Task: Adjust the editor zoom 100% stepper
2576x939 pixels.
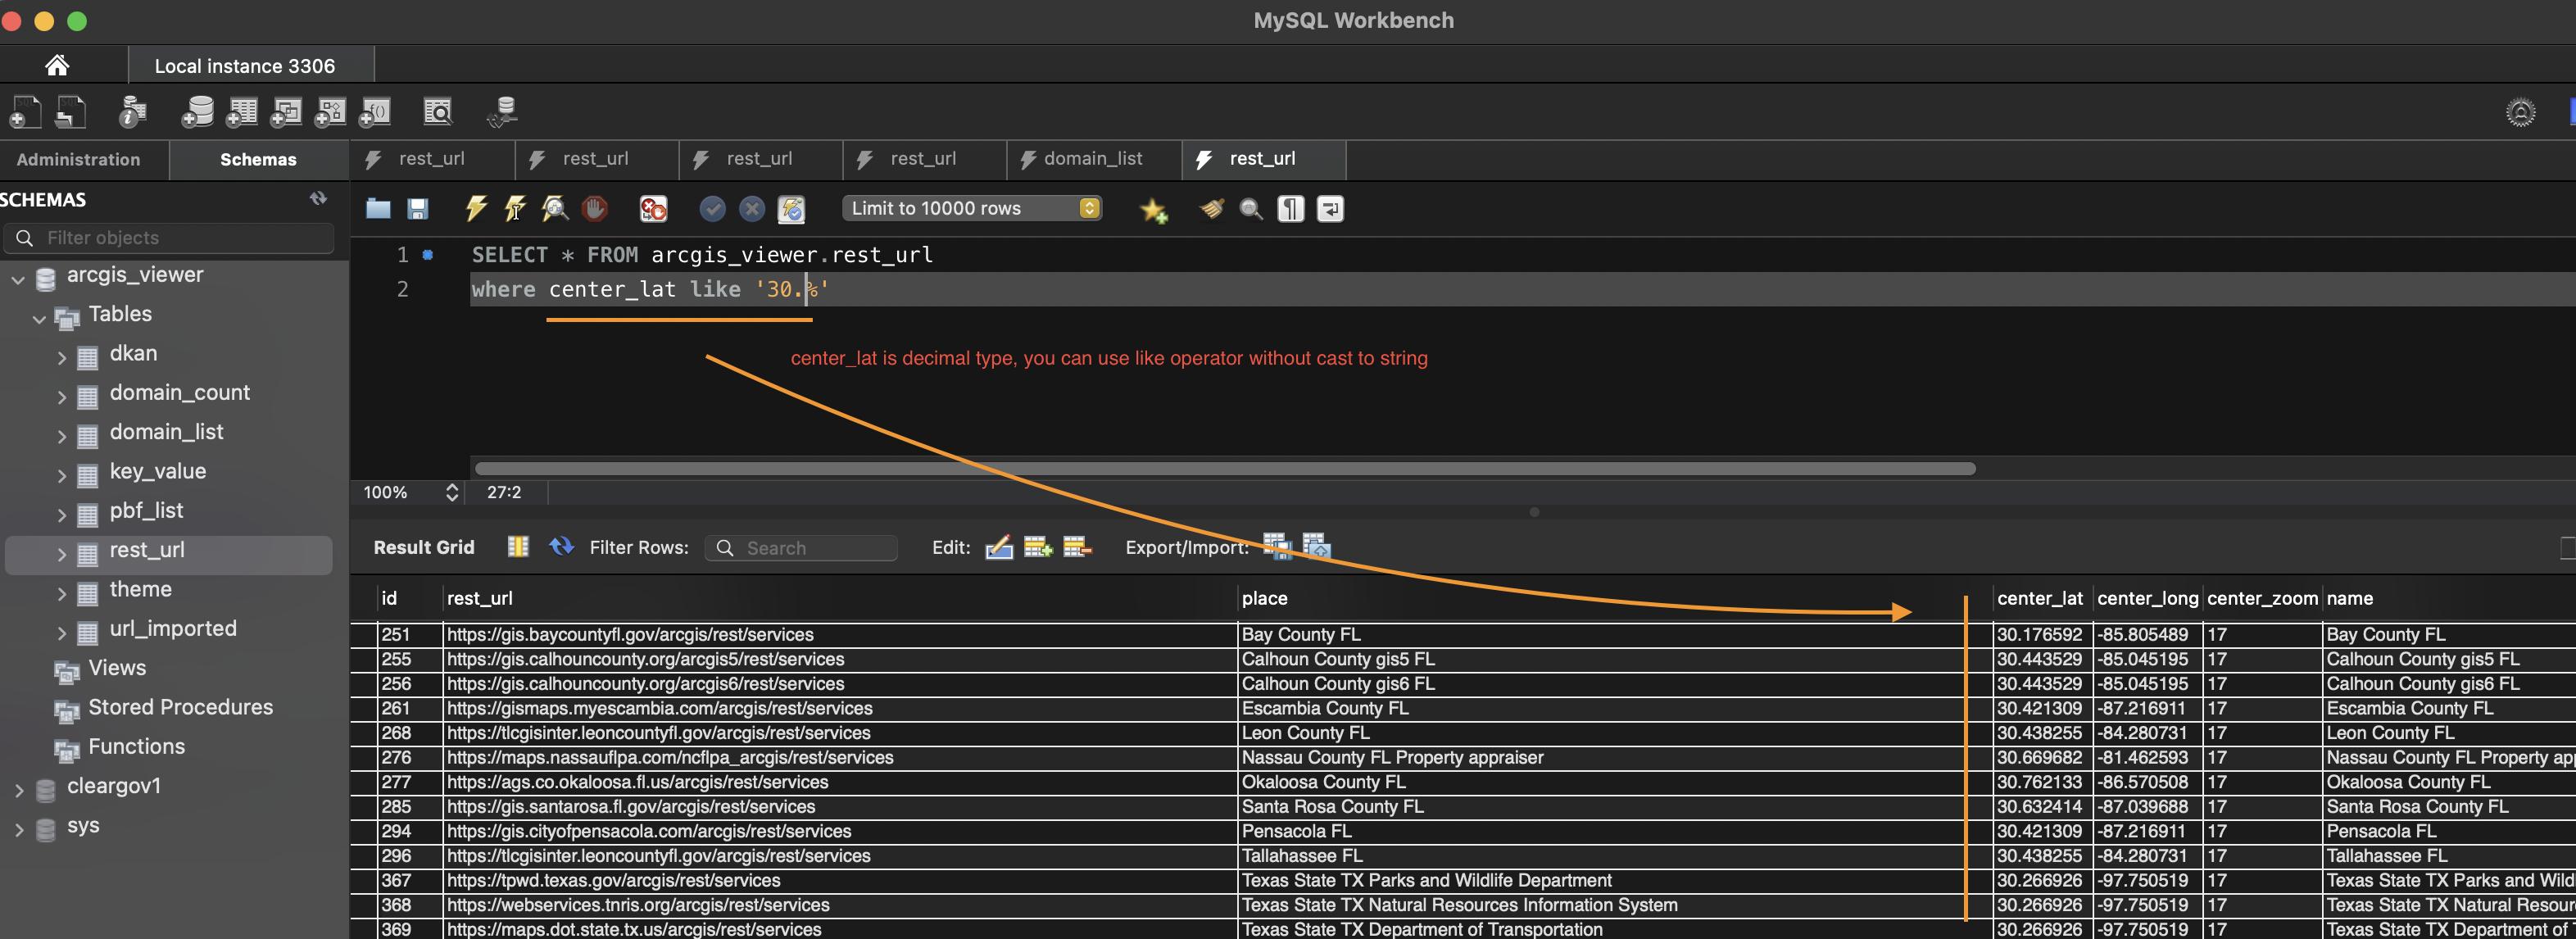Action: (x=452, y=492)
